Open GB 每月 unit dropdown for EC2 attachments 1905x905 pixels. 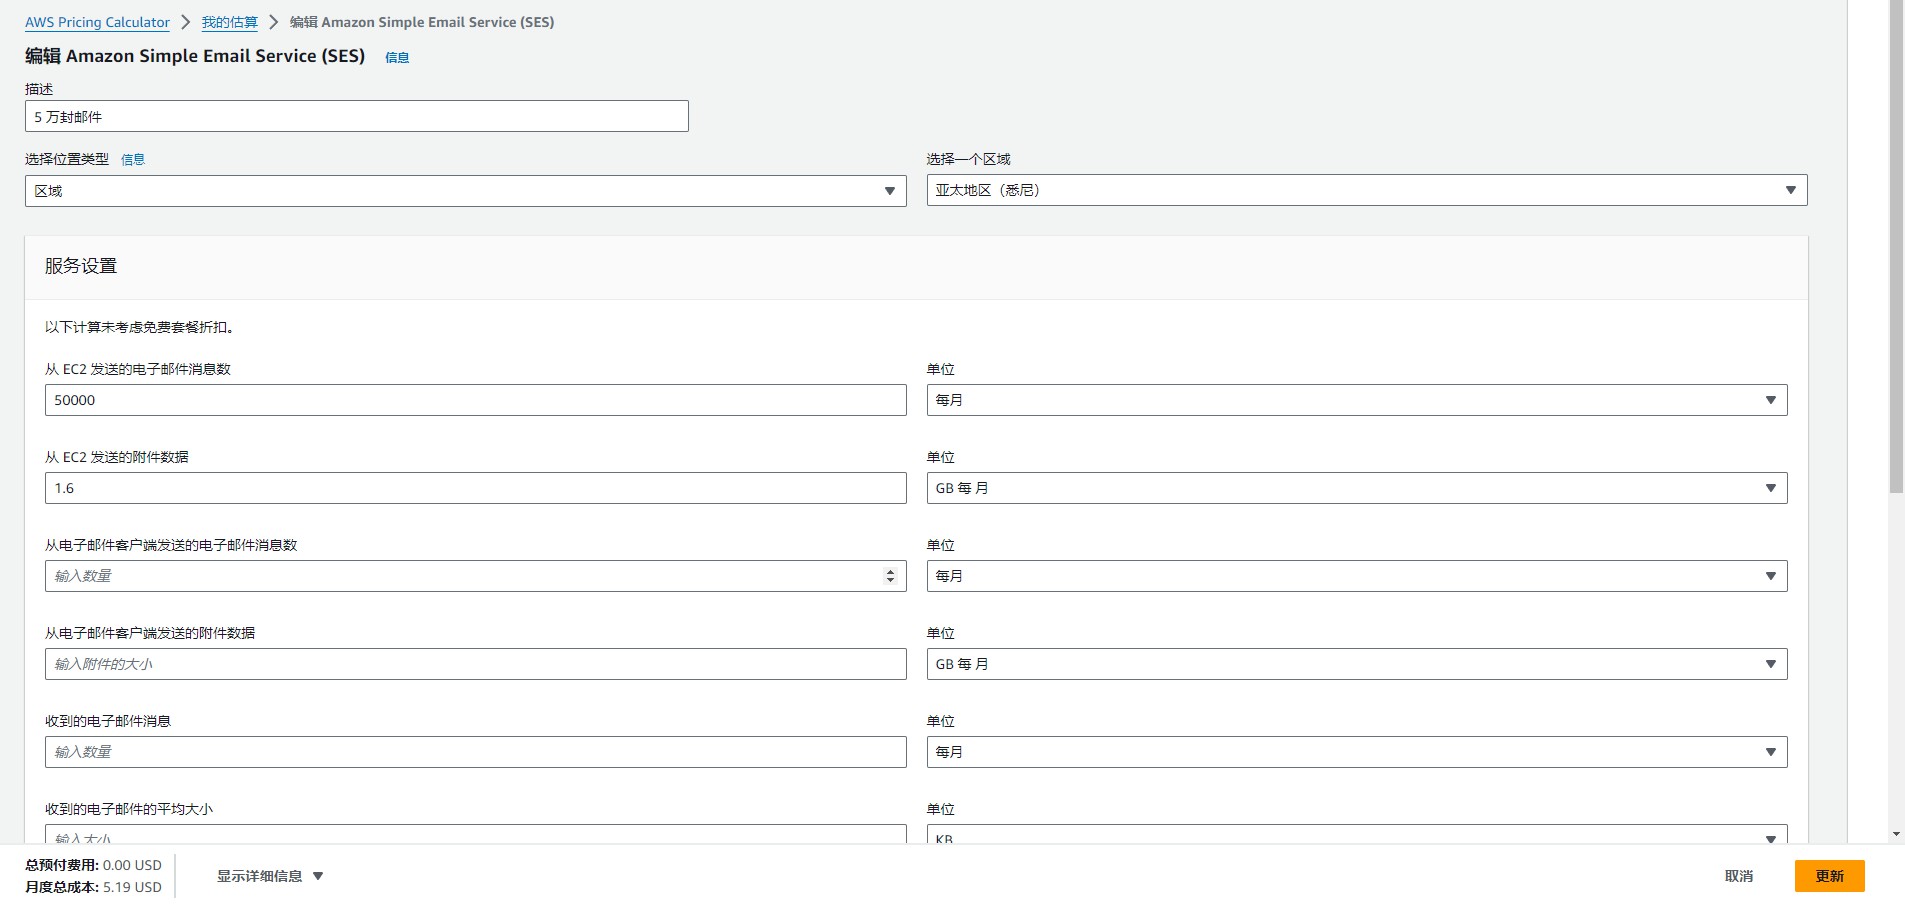(x=1357, y=488)
